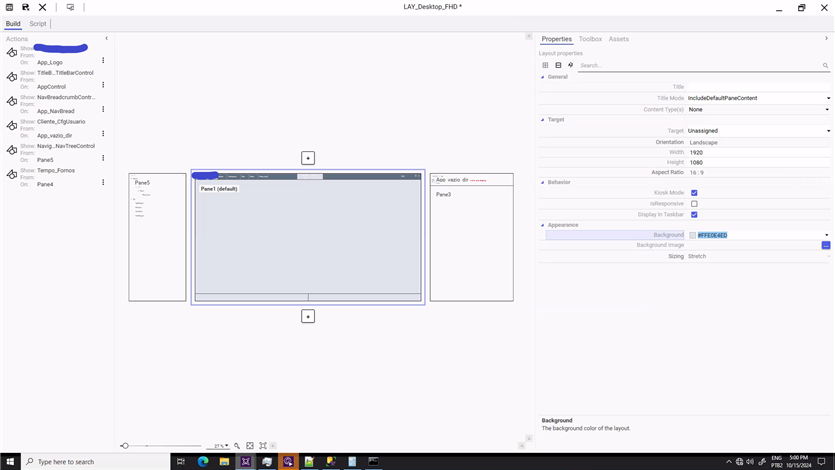Click the Width value 1920
The height and width of the screenshot is (470, 835).
point(697,152)
